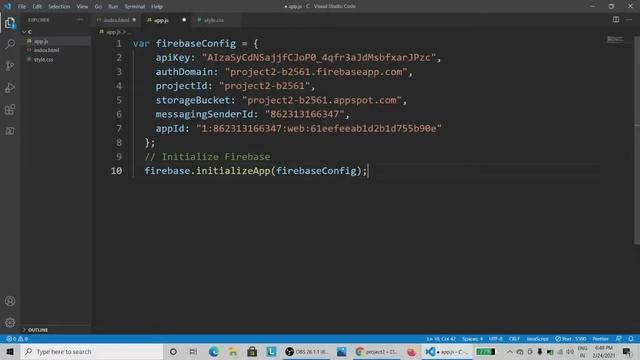Open the Run and Debug view
Viewport: 640px width, 360px height.
coord(10,87)
